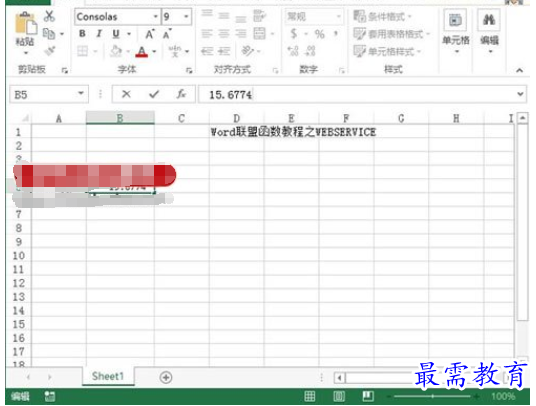Apply the red font color

[x=142, y=52]
